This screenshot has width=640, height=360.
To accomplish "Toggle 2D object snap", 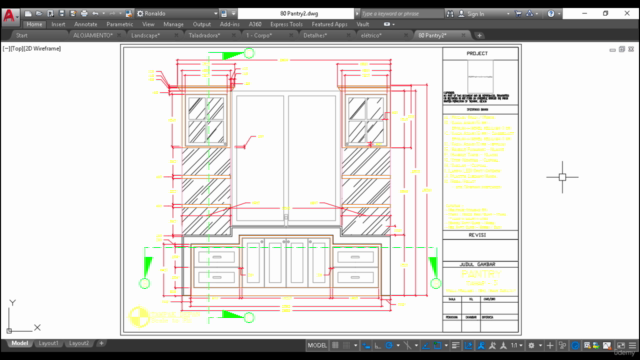I will coord(438,345).
